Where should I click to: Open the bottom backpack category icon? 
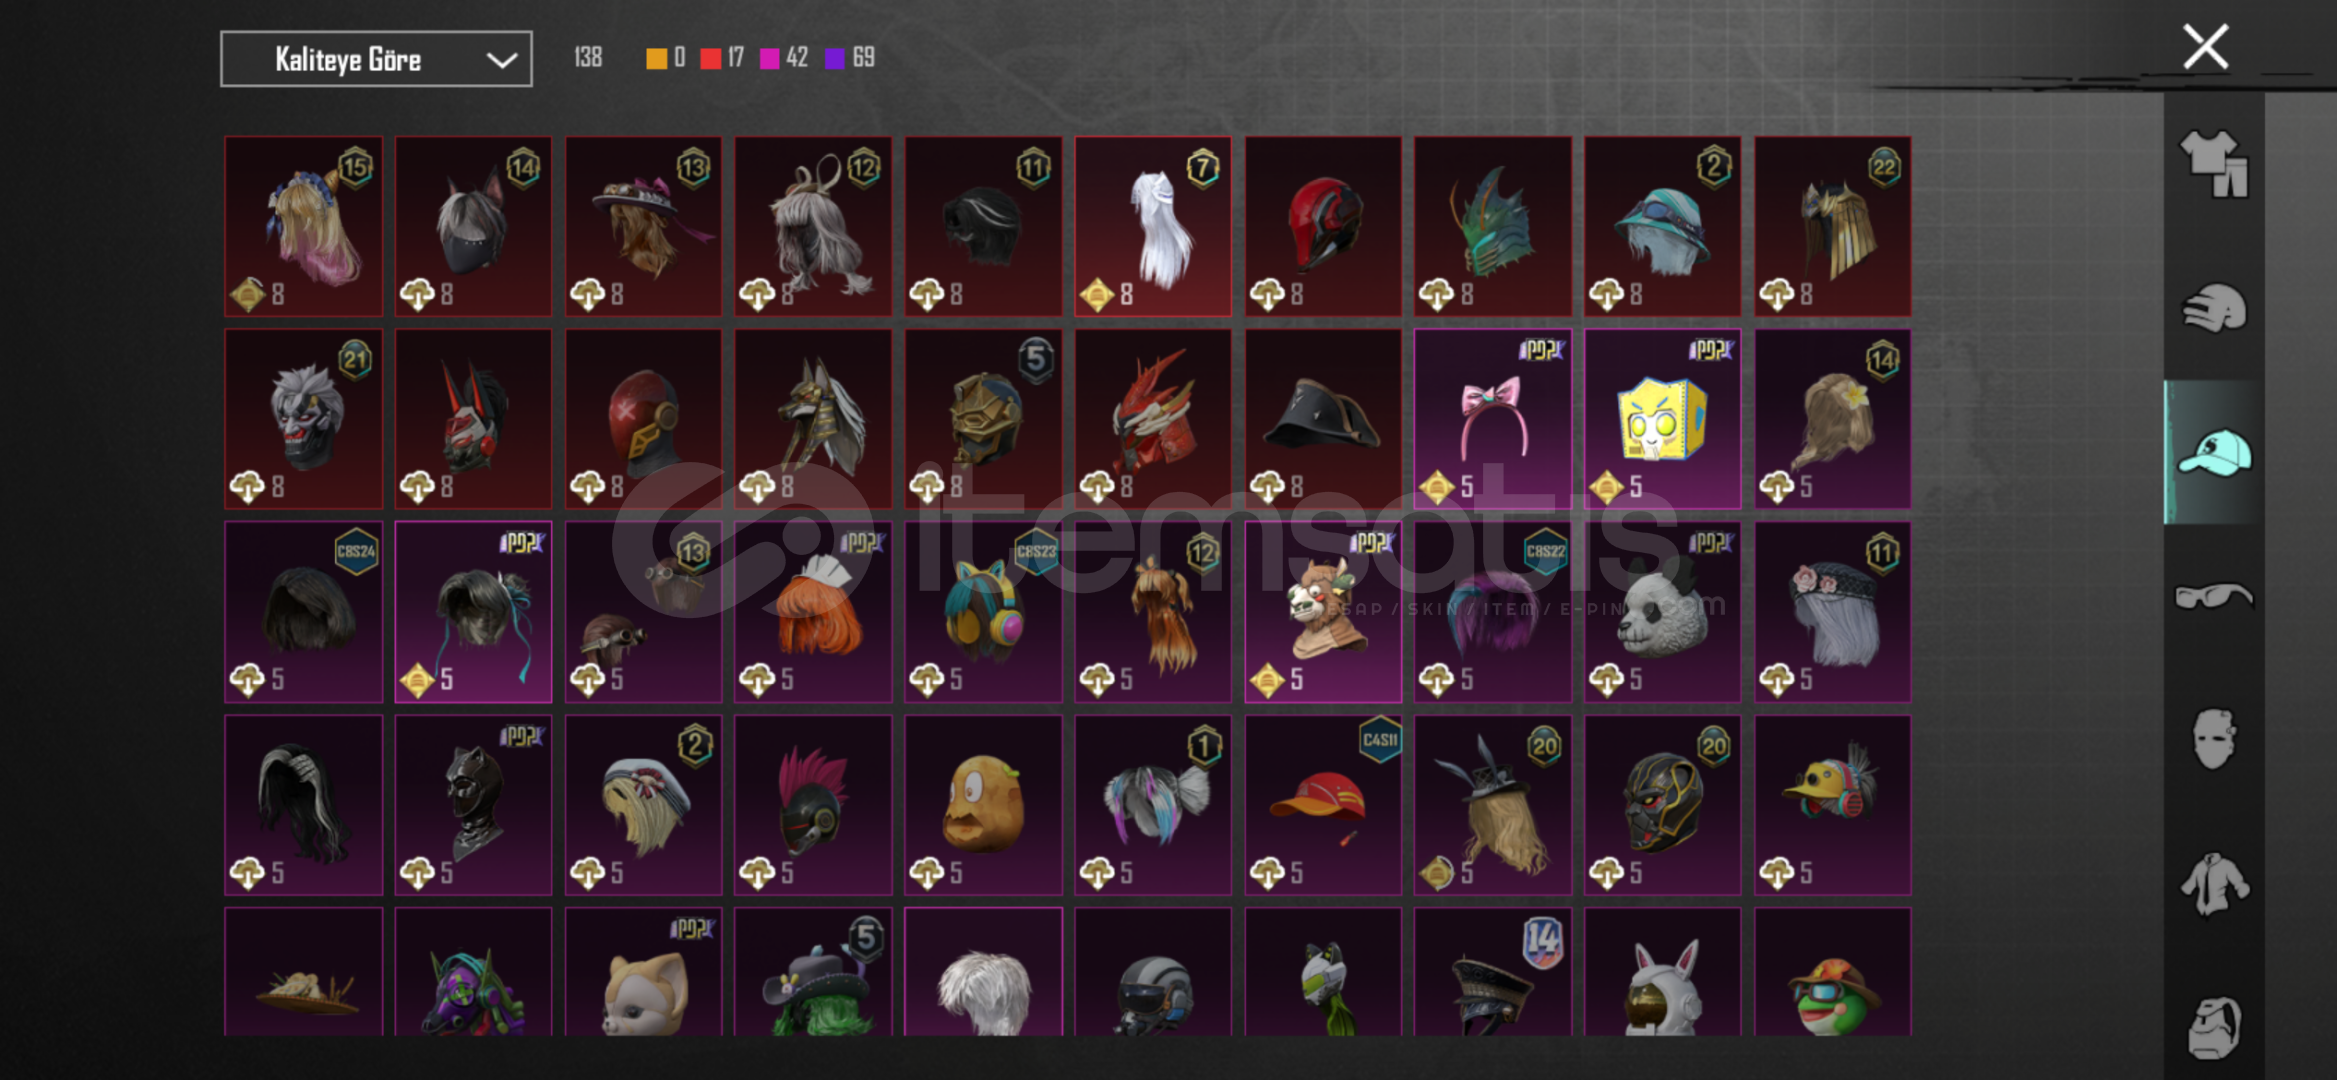(2214, 1027)
